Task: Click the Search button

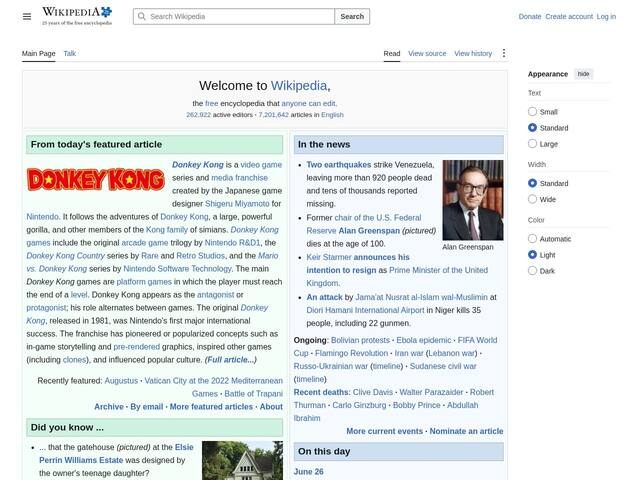Action: pyautogui.click(x=352, y=16)
